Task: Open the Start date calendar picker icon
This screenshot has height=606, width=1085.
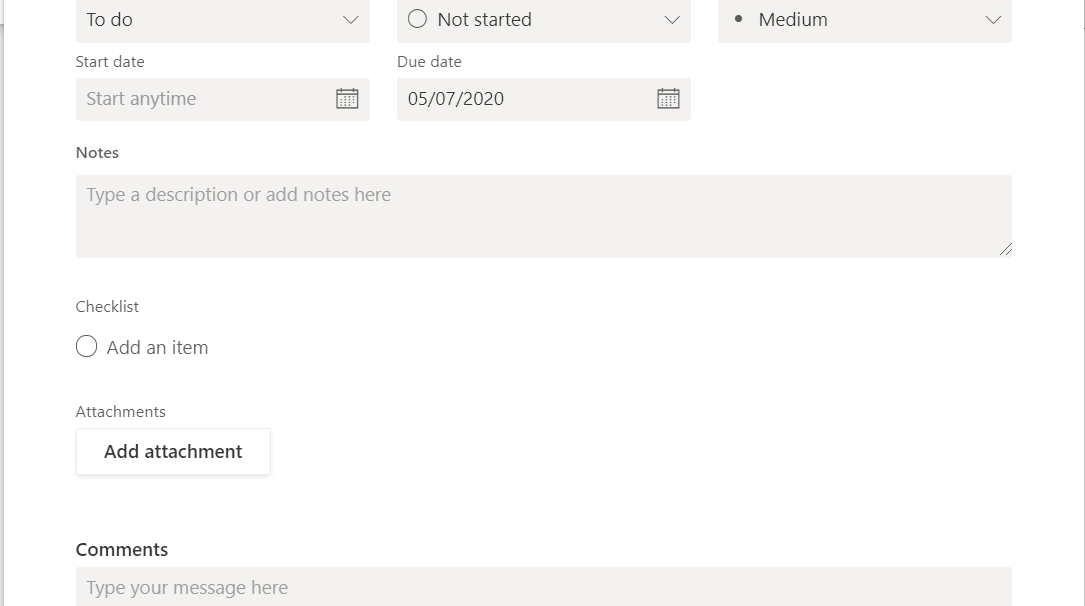Action: coord(347,99)
